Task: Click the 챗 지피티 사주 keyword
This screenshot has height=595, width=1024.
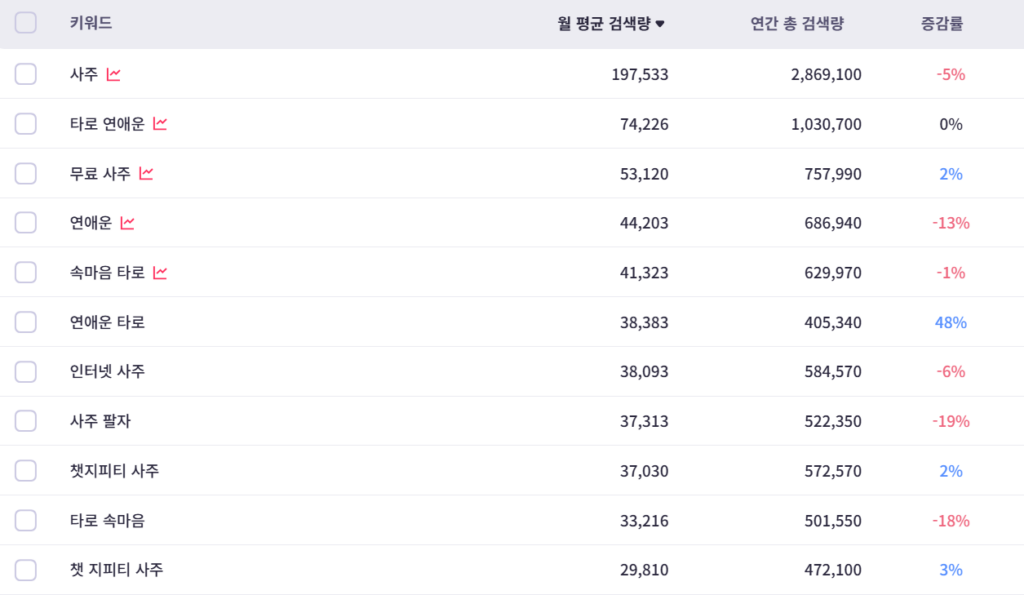Action: (x=116, y=570)
